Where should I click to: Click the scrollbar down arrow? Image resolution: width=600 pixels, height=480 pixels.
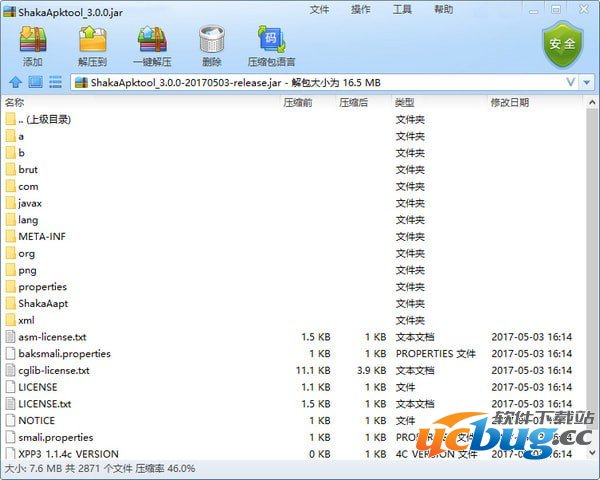click(x=592, y=453)
